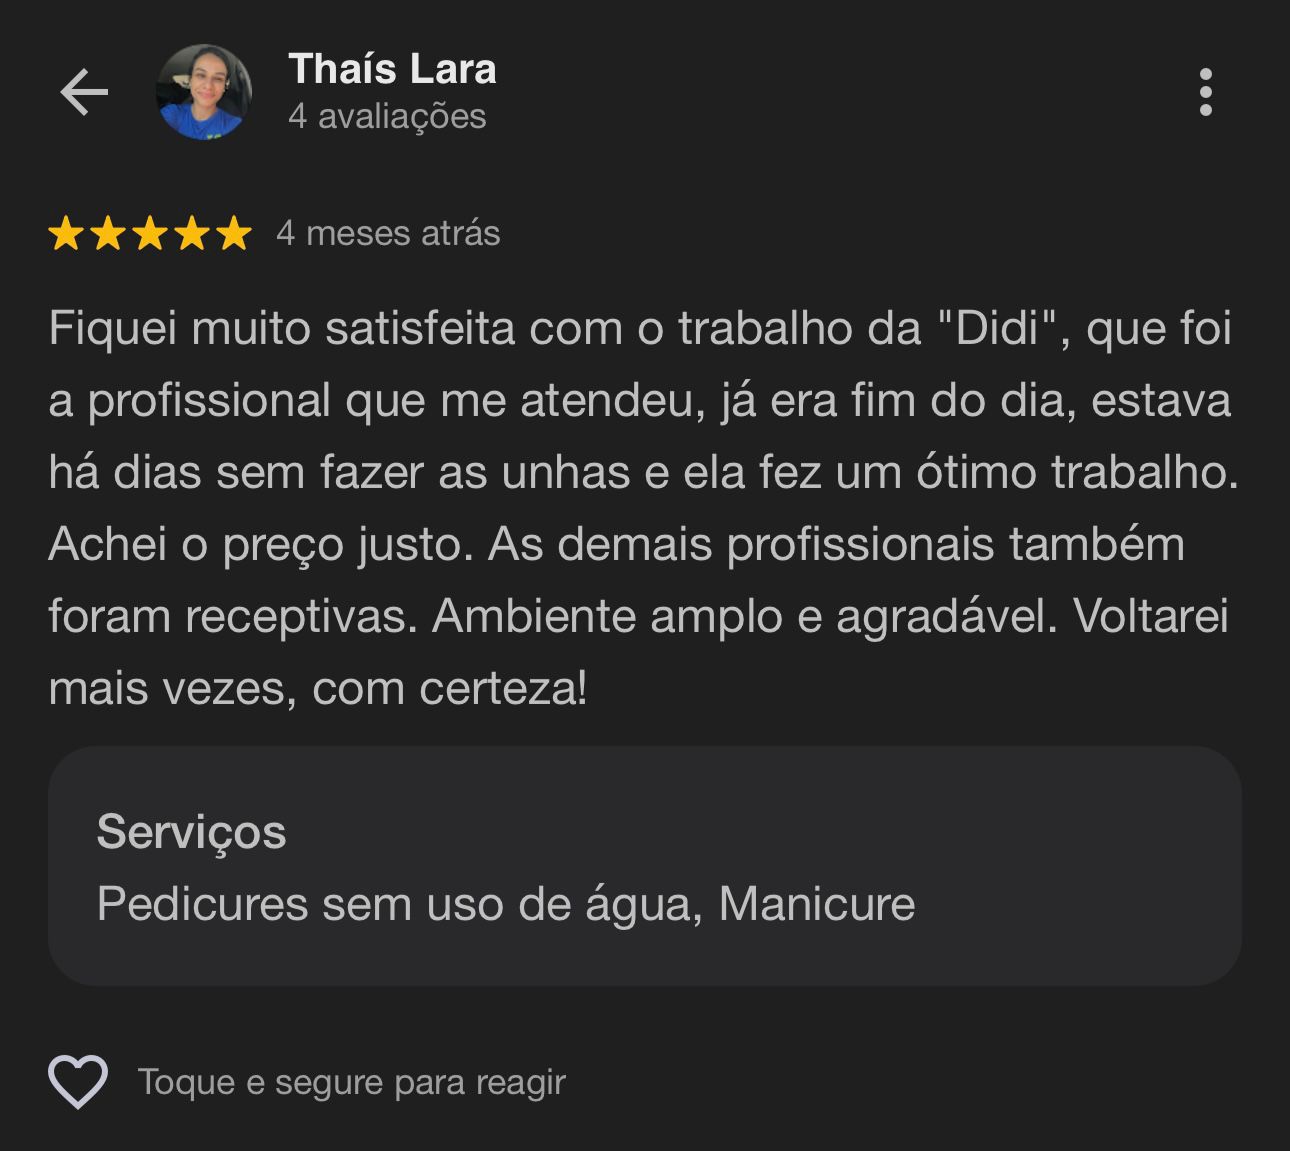
Task: Open the 4 avaliações reviewer link
Action: click(x=387, y=116)
